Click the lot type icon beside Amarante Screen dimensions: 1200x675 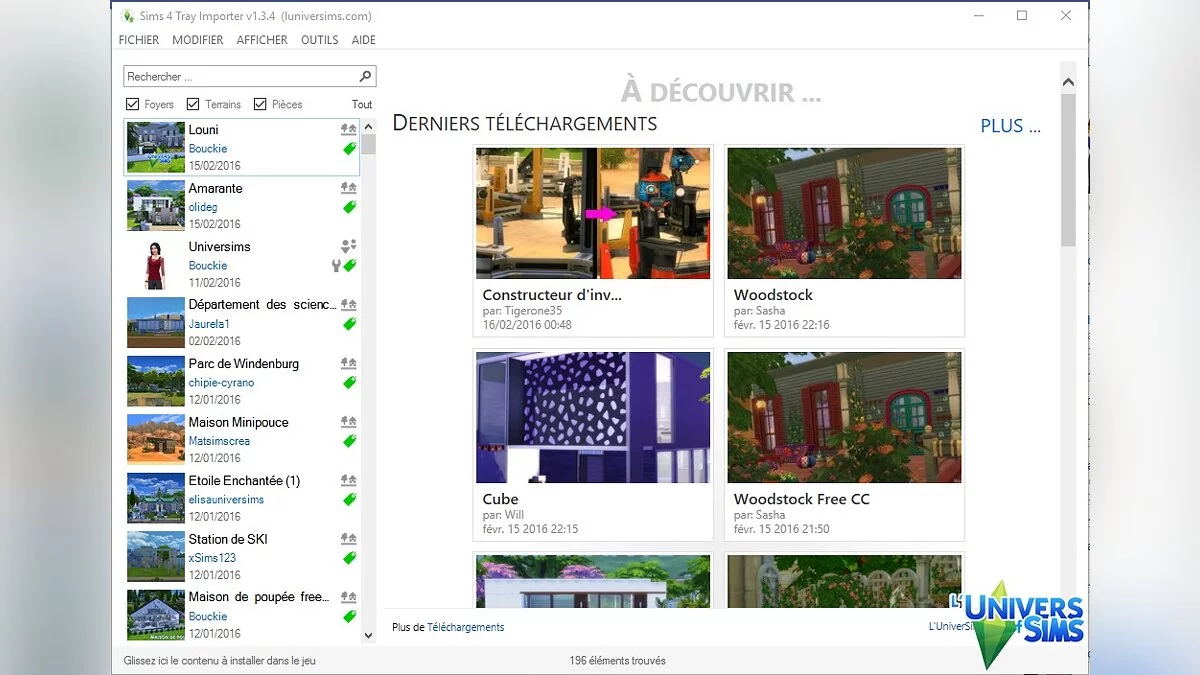[347, 188]
